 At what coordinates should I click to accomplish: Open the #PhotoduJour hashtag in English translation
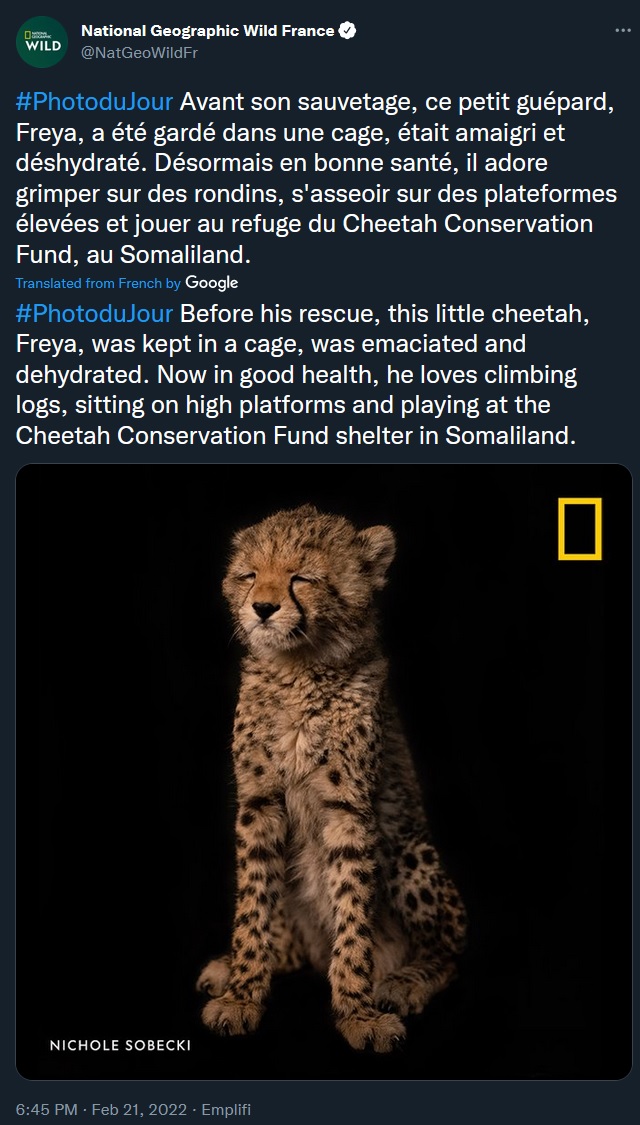coord(94,314)
